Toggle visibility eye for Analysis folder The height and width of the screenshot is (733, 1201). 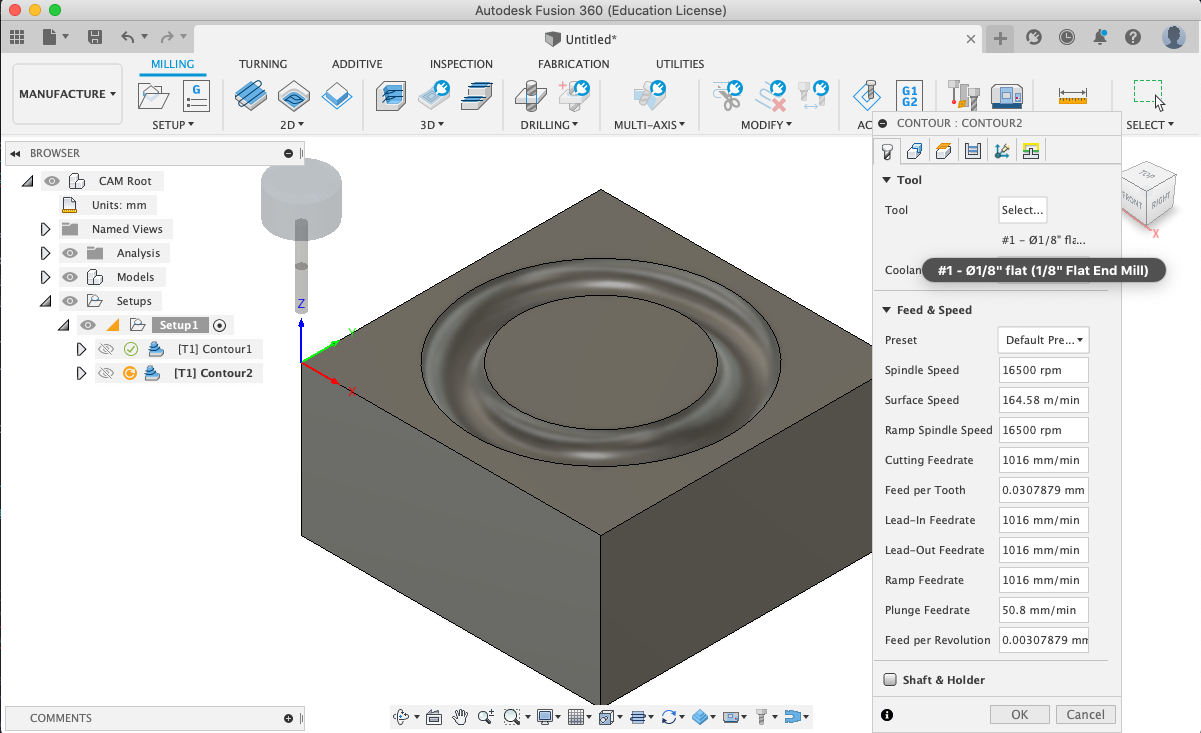[70, 253]
